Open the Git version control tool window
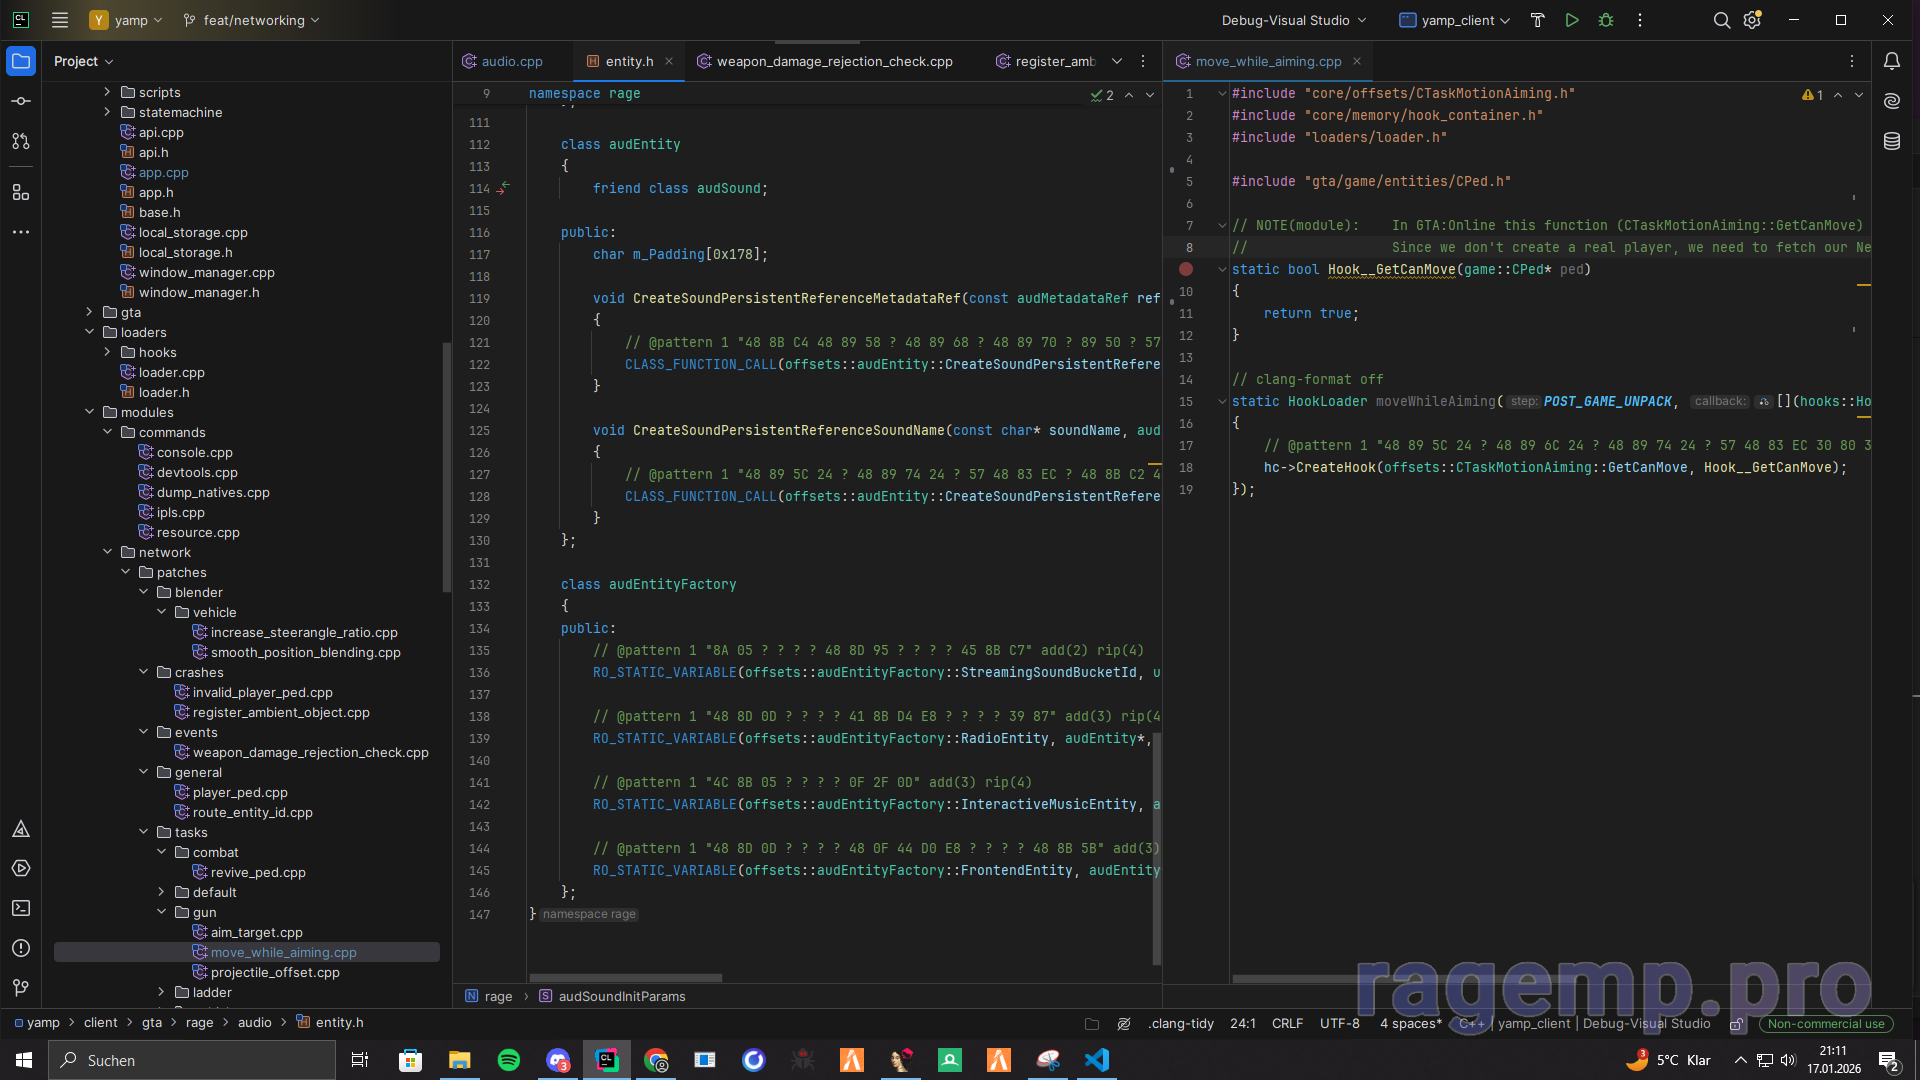This screenshot has width=1920, height=1080. coord(21,987)
